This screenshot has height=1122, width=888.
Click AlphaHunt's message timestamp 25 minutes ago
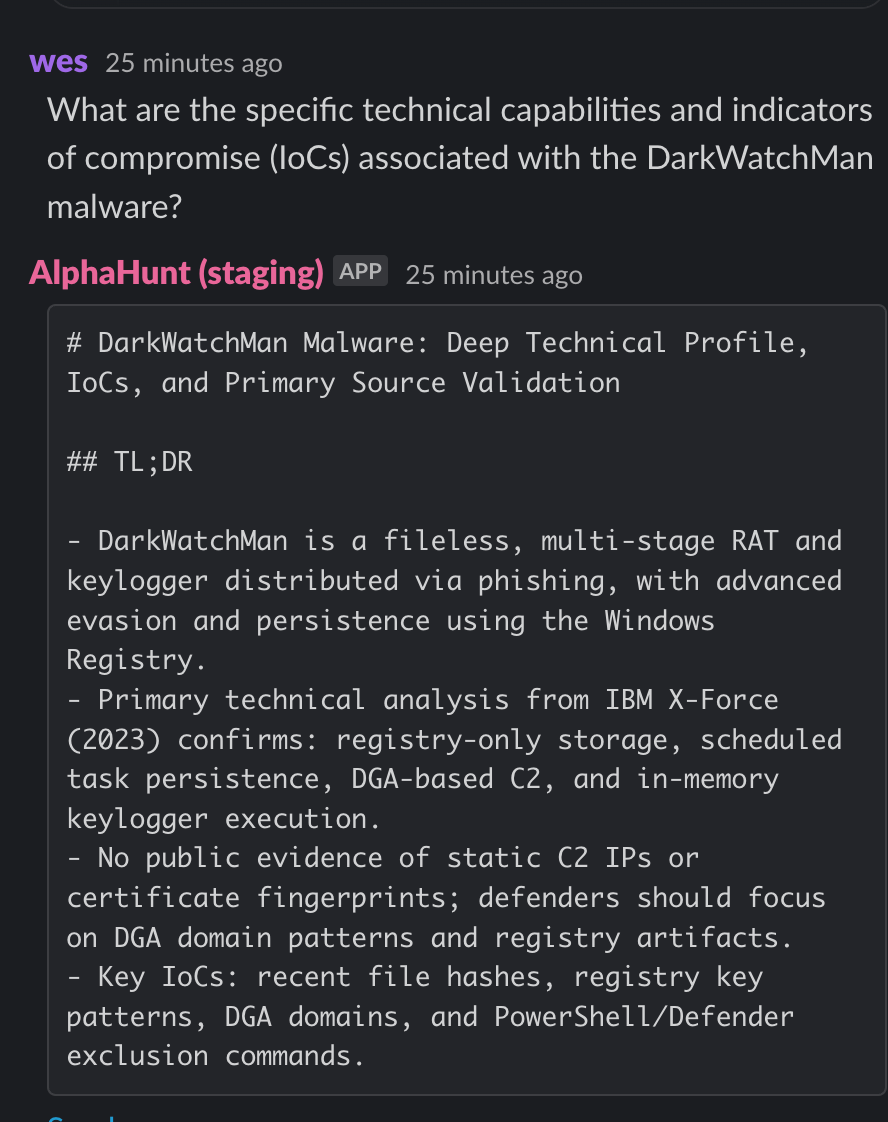pos(494,275)
